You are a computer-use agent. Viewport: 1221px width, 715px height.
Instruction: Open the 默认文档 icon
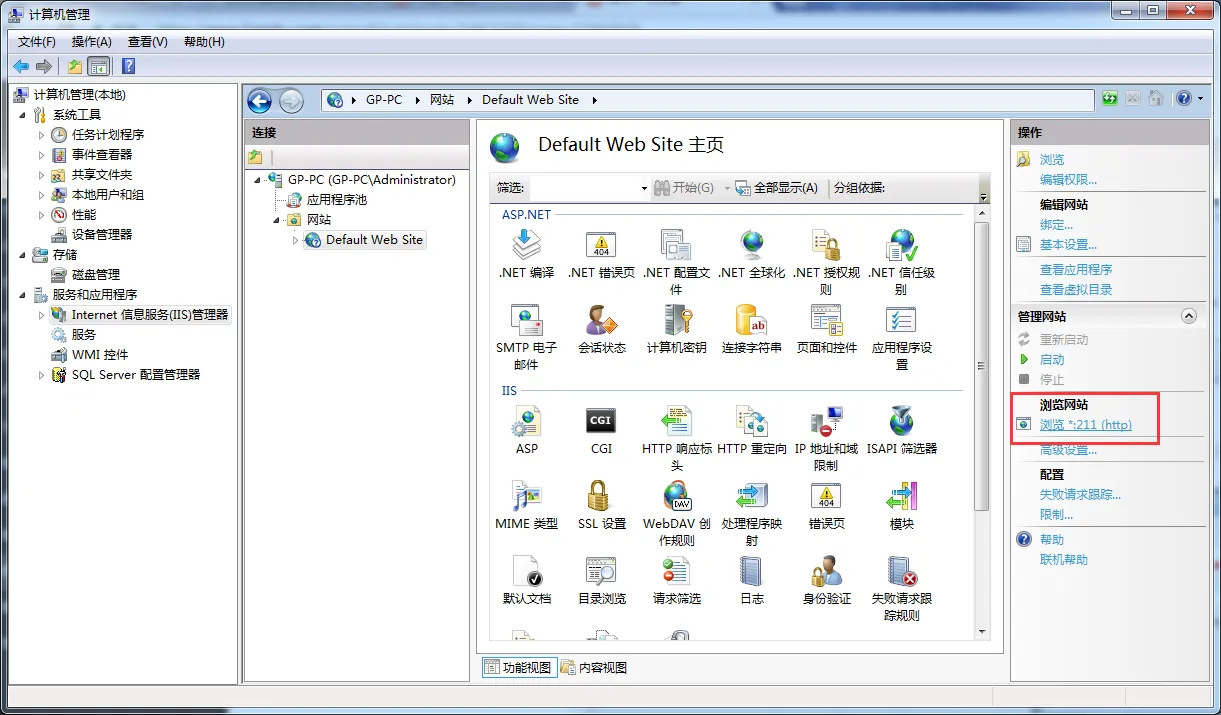[x=526, y=571]
